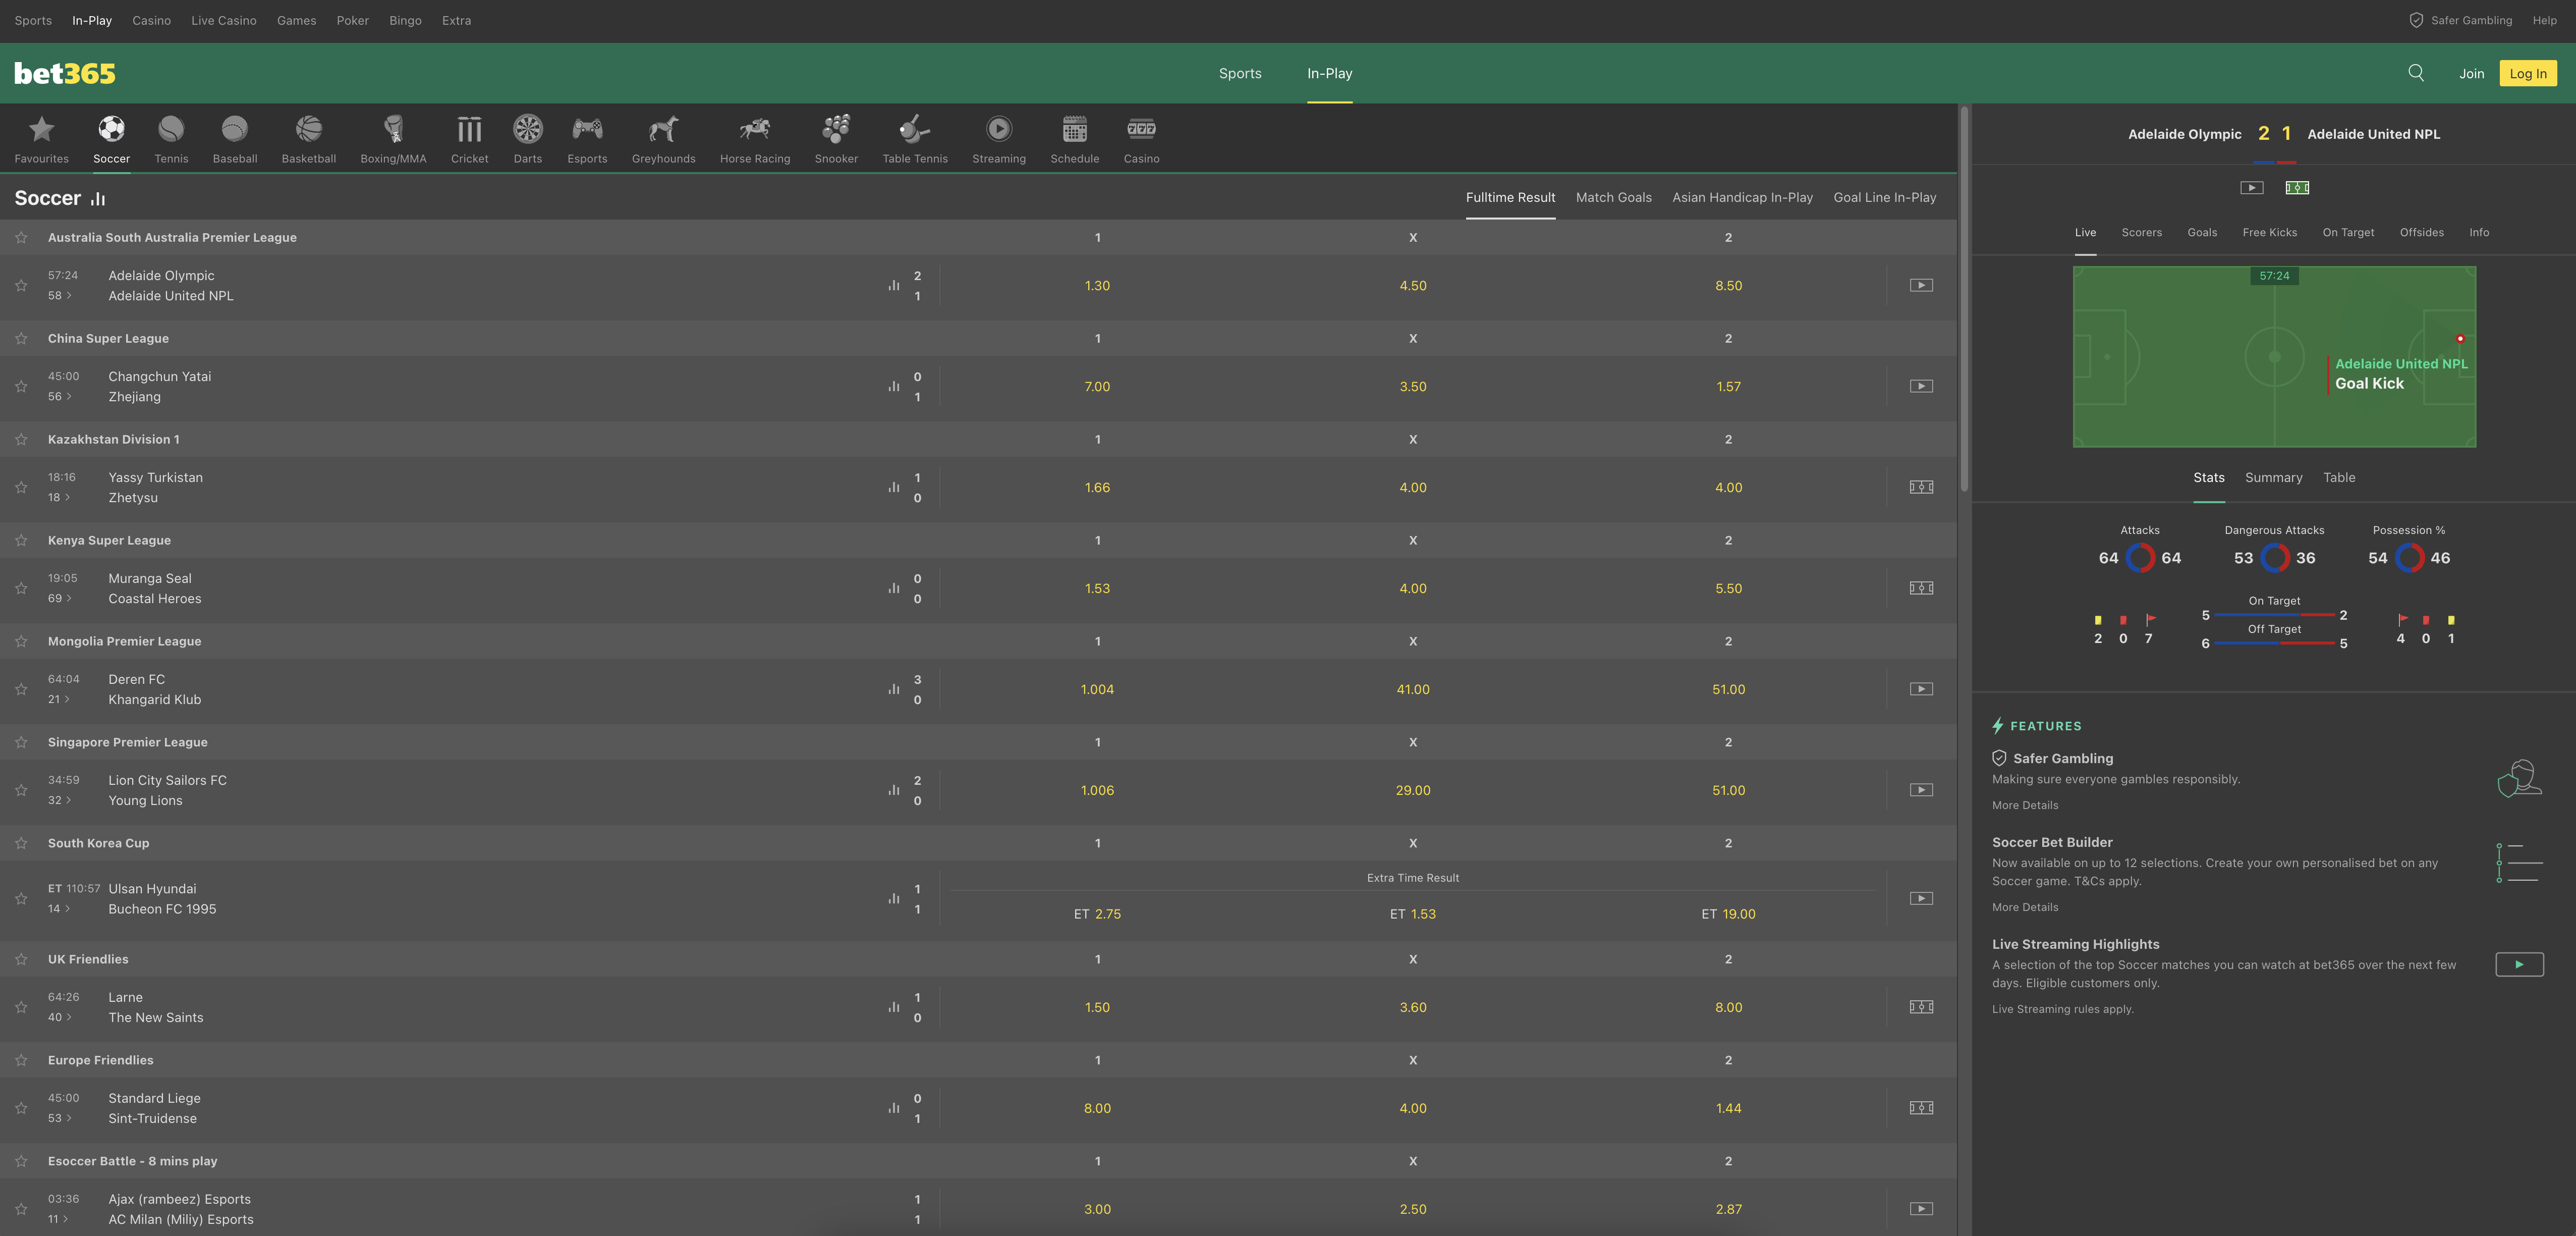Expand 58 more markets for Adelaide Olympic
This screenshot has width=2576, height=1236.
(x=60, y=296)
